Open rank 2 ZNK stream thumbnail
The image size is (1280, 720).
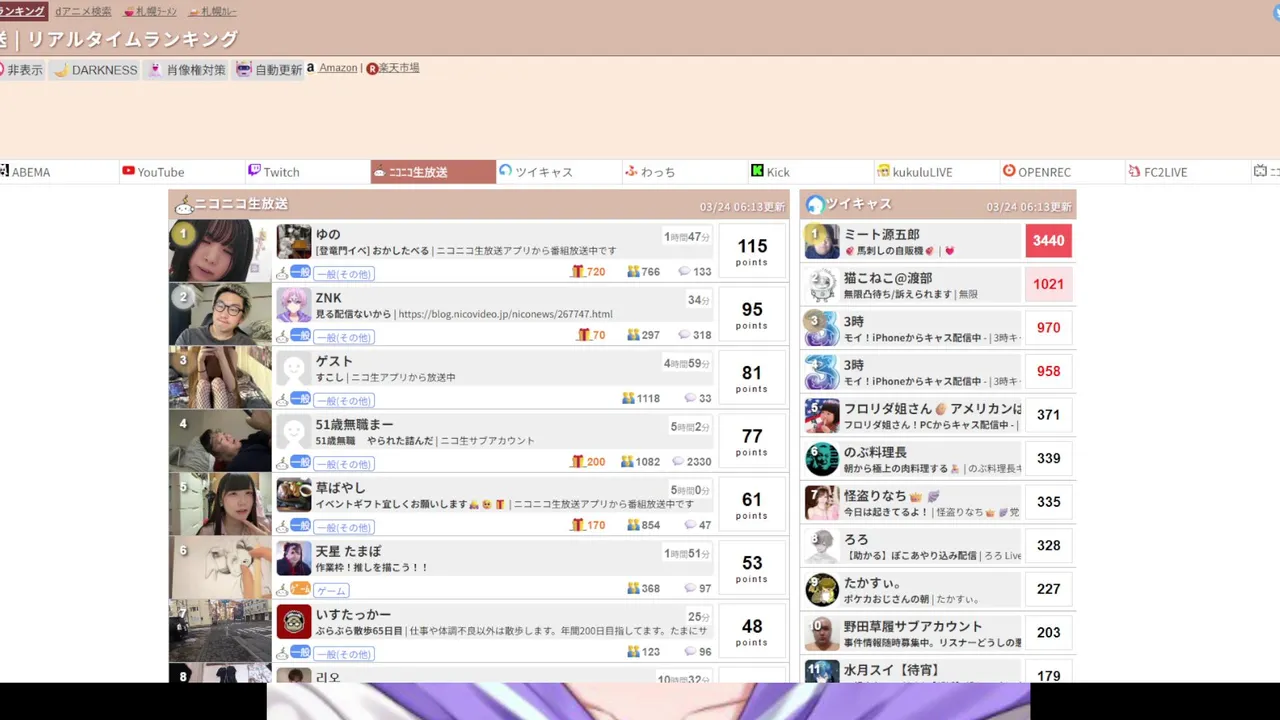pyautogui.click(x=220, y=314)
